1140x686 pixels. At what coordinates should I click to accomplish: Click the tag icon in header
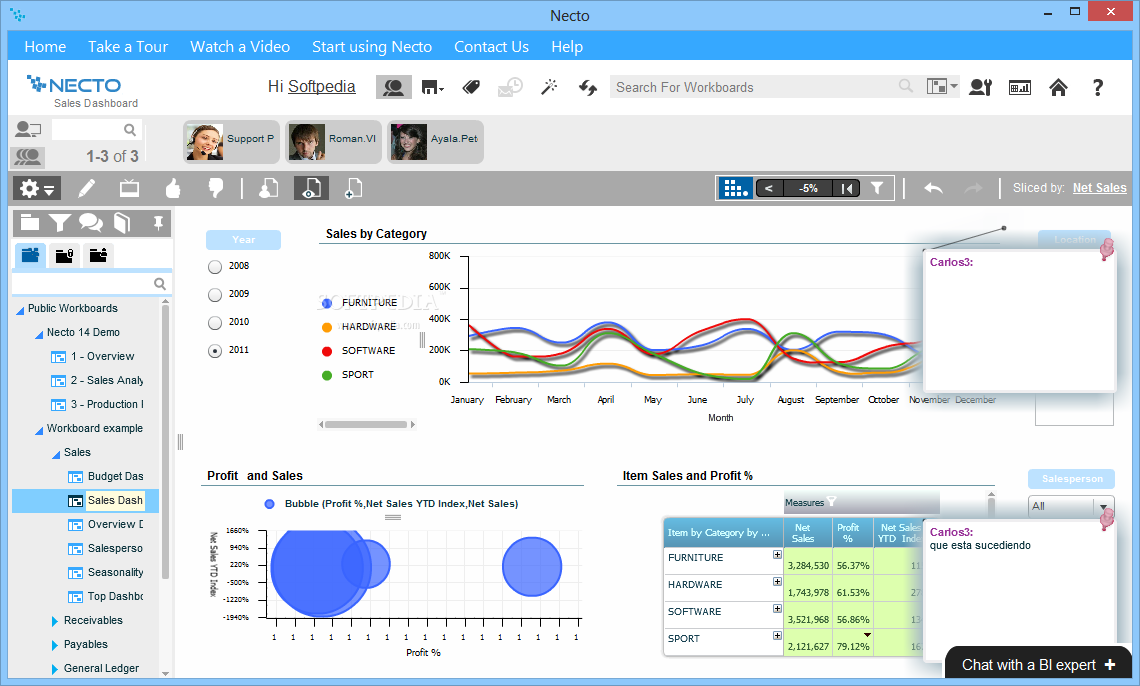(x=471, y=87)
